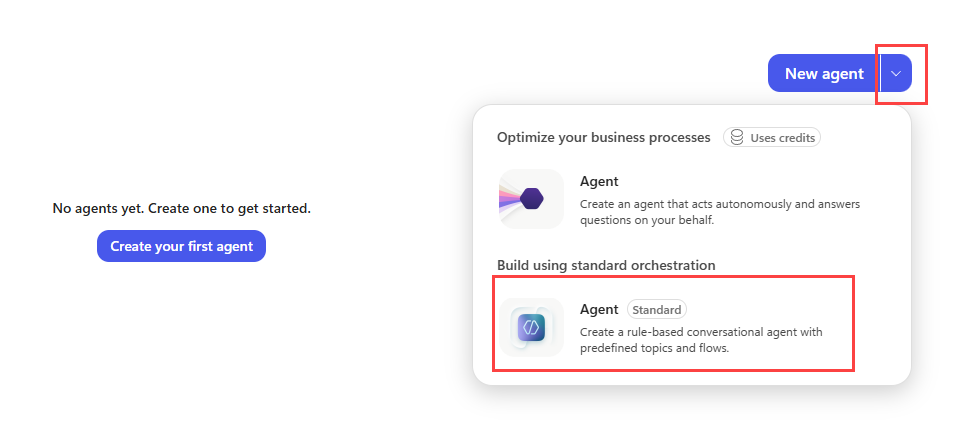
Task: Click the New agent button
Action: 824,73
